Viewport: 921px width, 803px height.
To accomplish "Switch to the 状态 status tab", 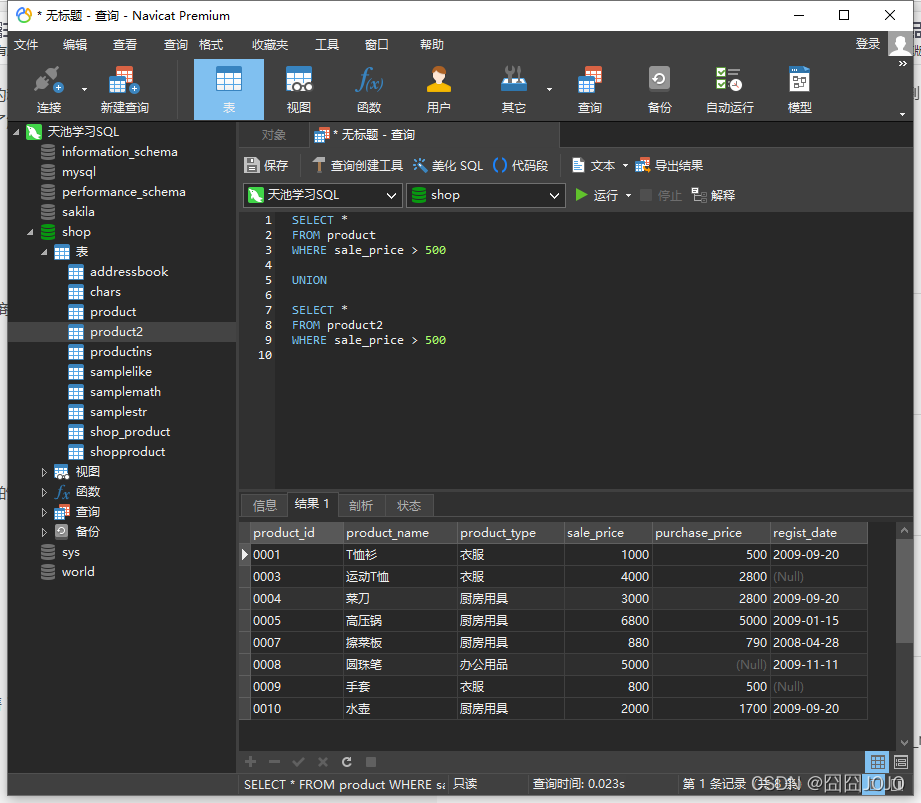I will click(409, 505).
